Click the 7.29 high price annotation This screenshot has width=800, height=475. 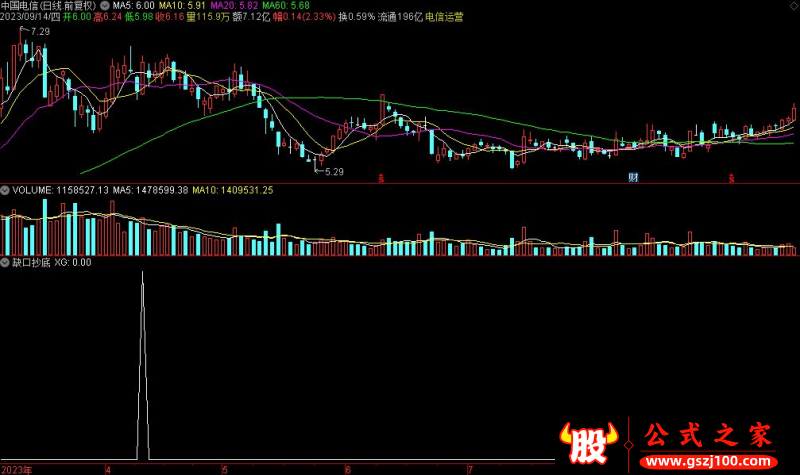(40, 32)
